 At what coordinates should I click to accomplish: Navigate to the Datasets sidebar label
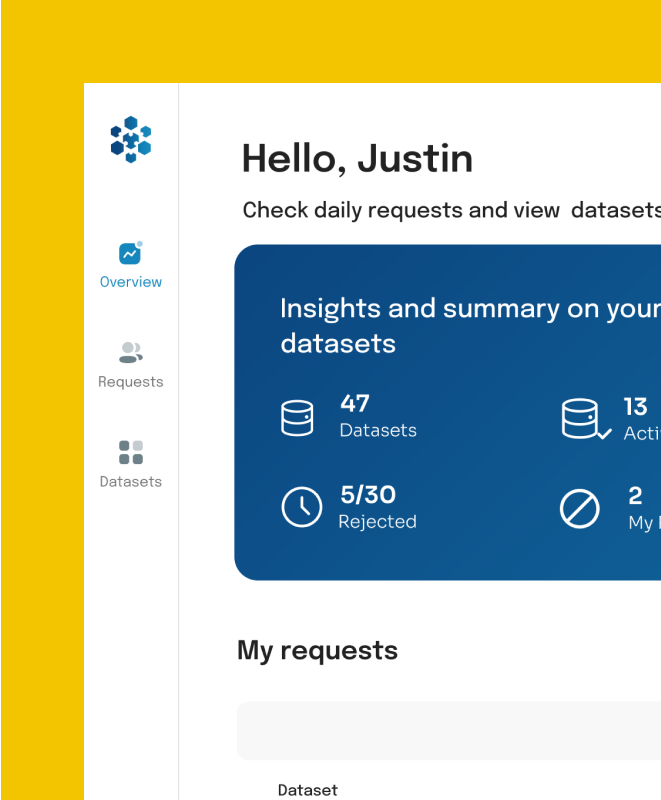coord(131,482)
